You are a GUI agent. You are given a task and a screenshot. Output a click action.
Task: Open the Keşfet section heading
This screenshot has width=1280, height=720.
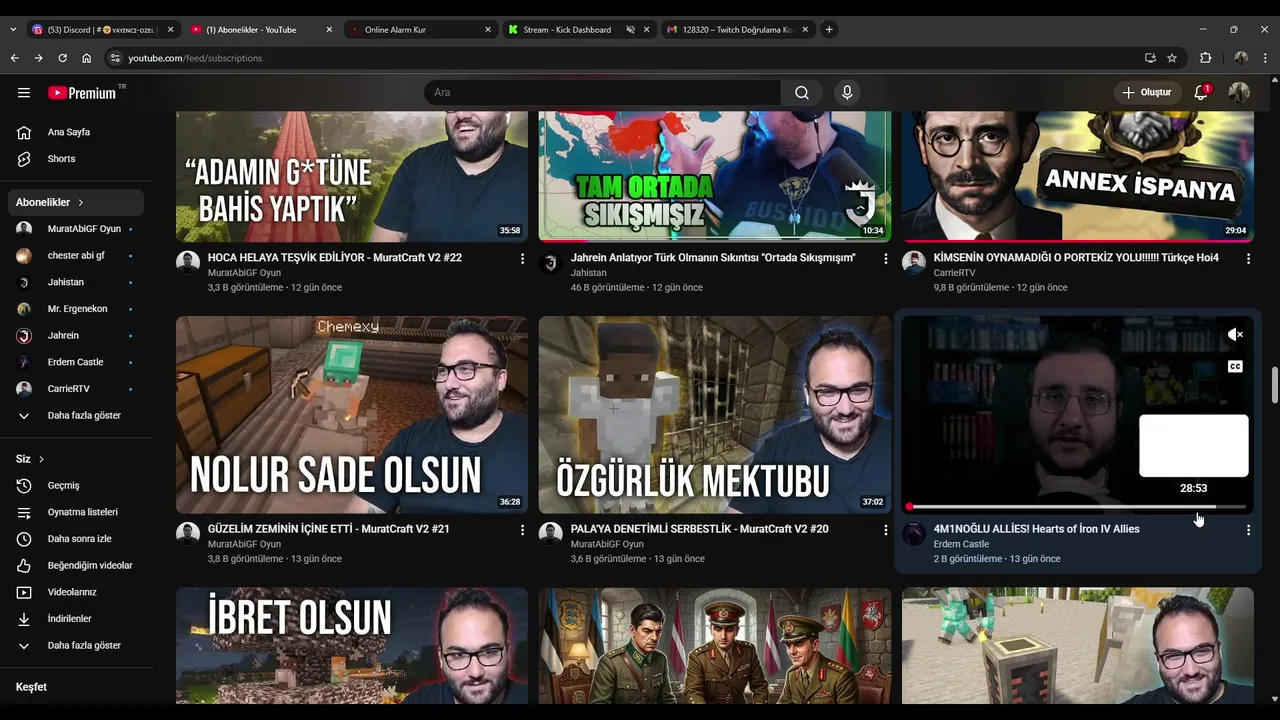[31, 687]
